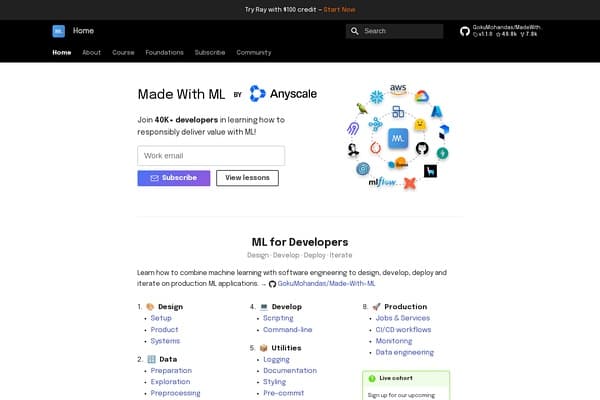Click the mlflow logo
This screenshot has height=400, width=600.
click(382, 182)
